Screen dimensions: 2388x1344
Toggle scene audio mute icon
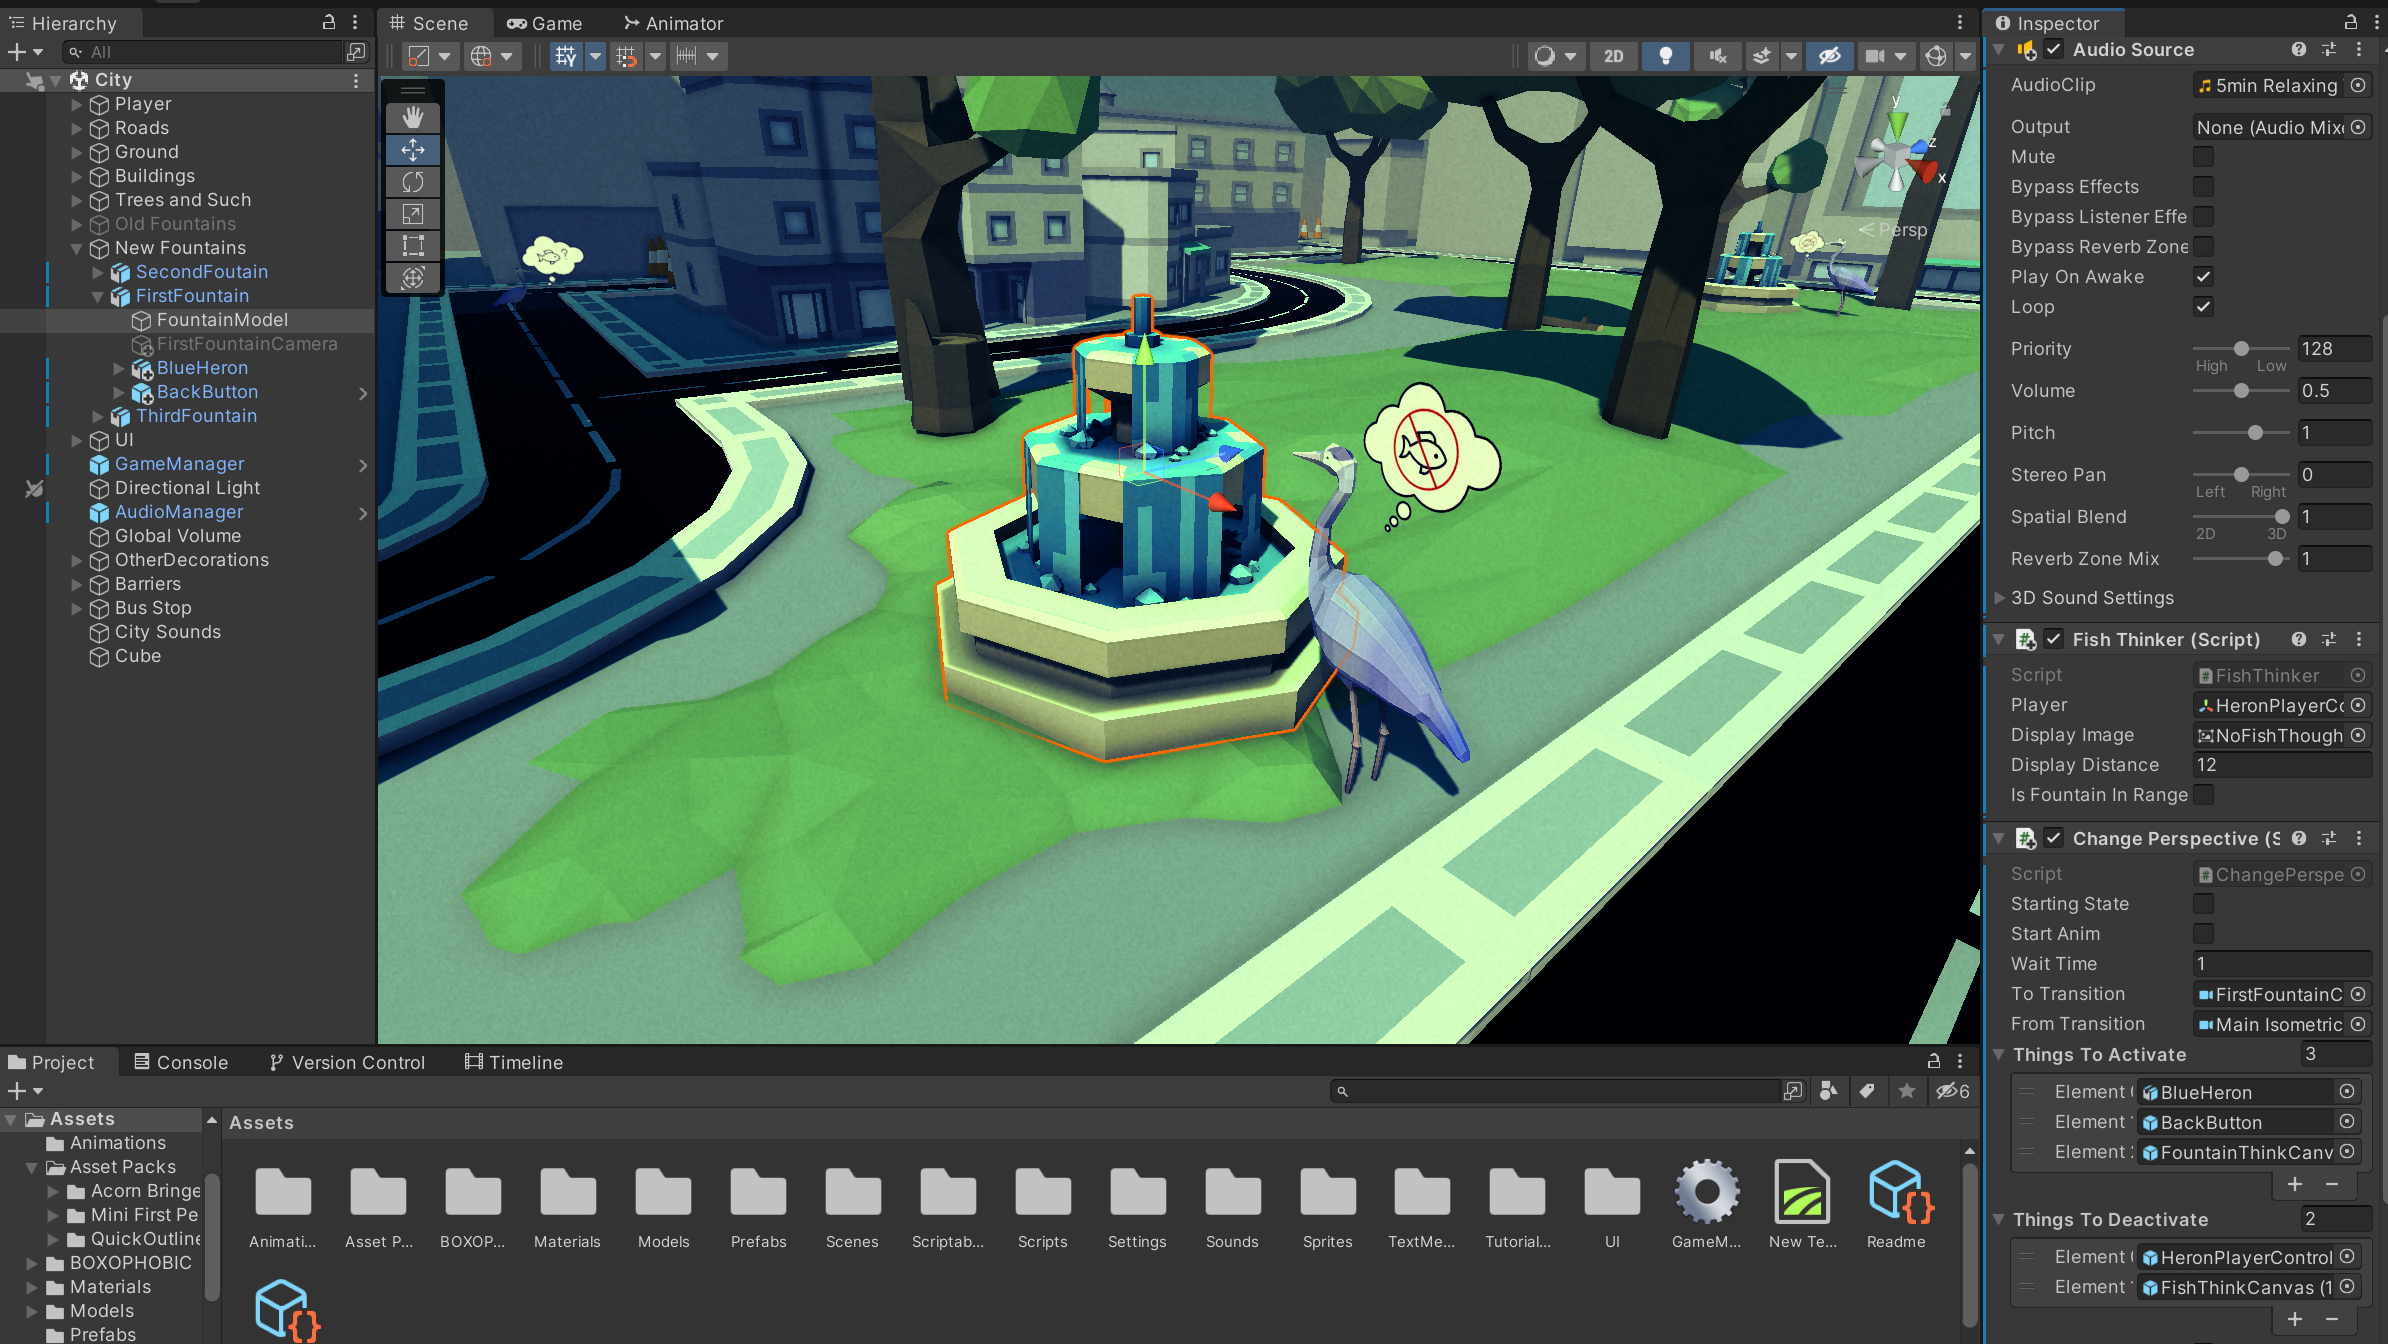pos(1717,56)
